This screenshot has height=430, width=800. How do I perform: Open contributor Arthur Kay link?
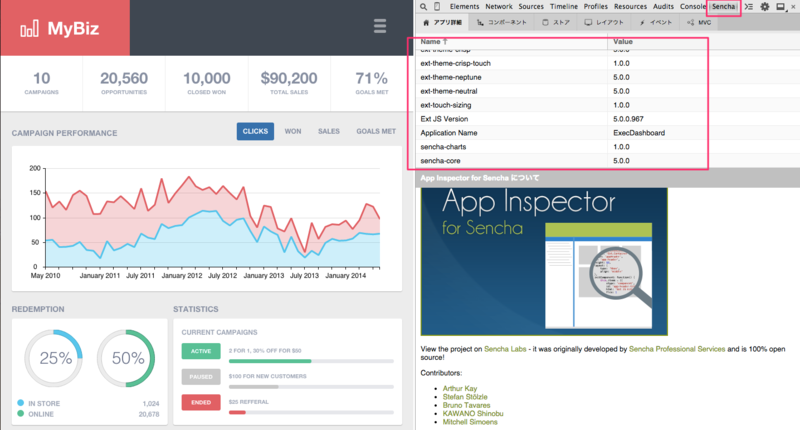coord(460,388)
